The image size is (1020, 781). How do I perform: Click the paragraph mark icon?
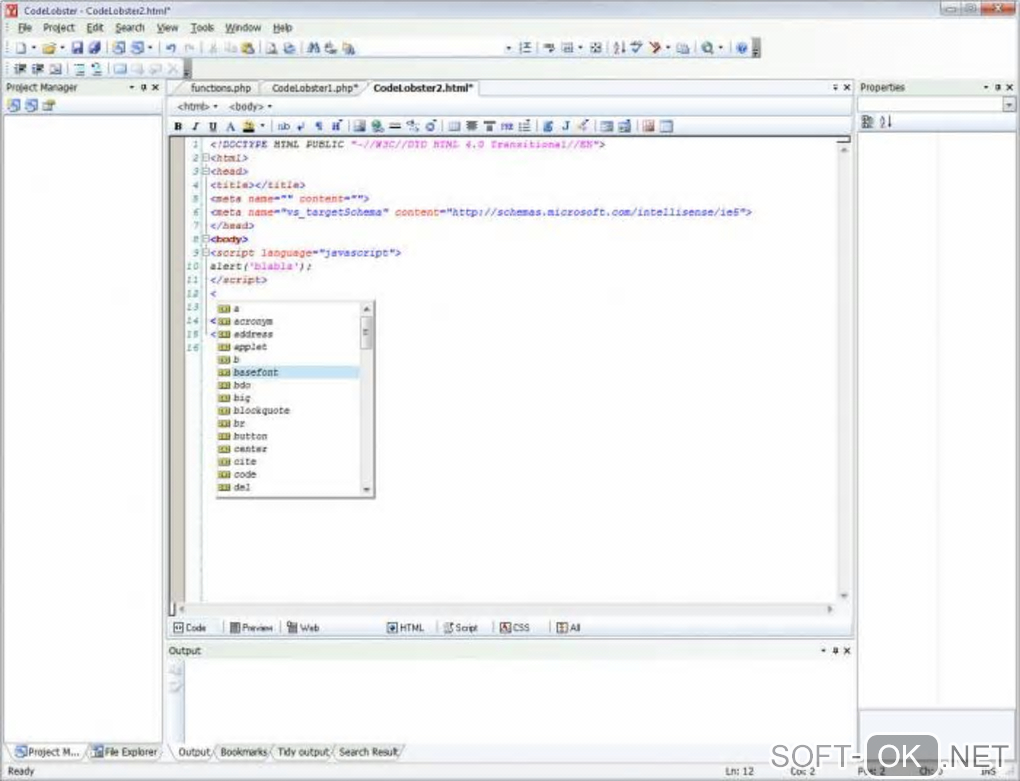tap(319, 126)
